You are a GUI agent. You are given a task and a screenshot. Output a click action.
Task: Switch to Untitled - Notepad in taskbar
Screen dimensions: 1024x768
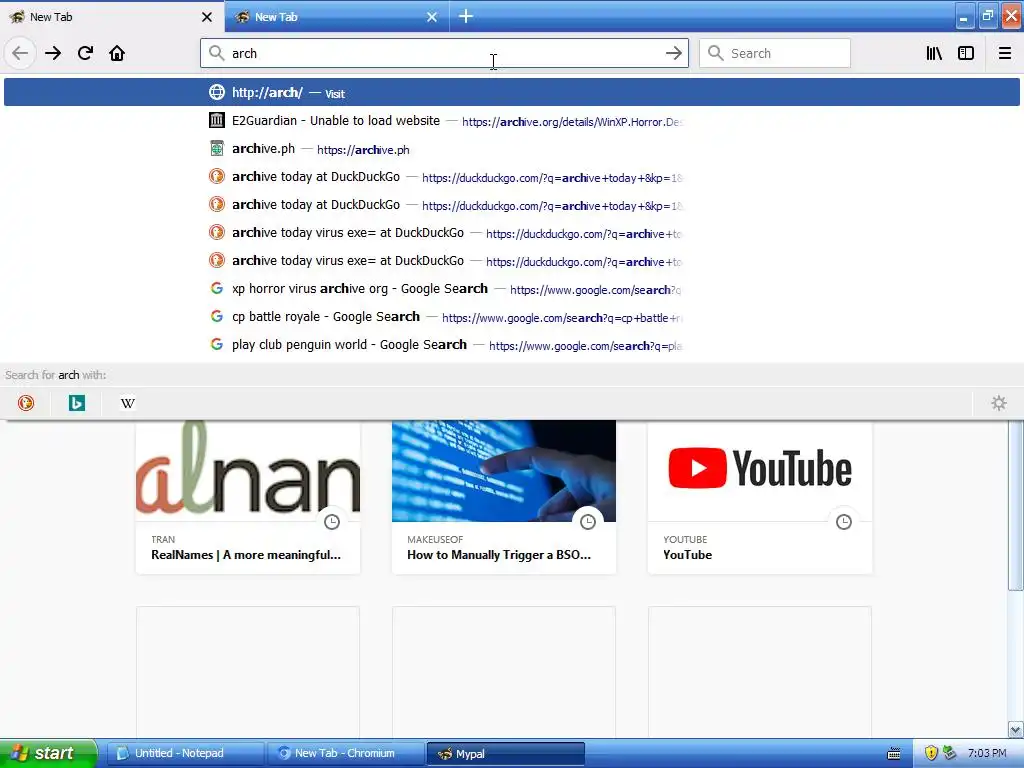pos(185,753)
